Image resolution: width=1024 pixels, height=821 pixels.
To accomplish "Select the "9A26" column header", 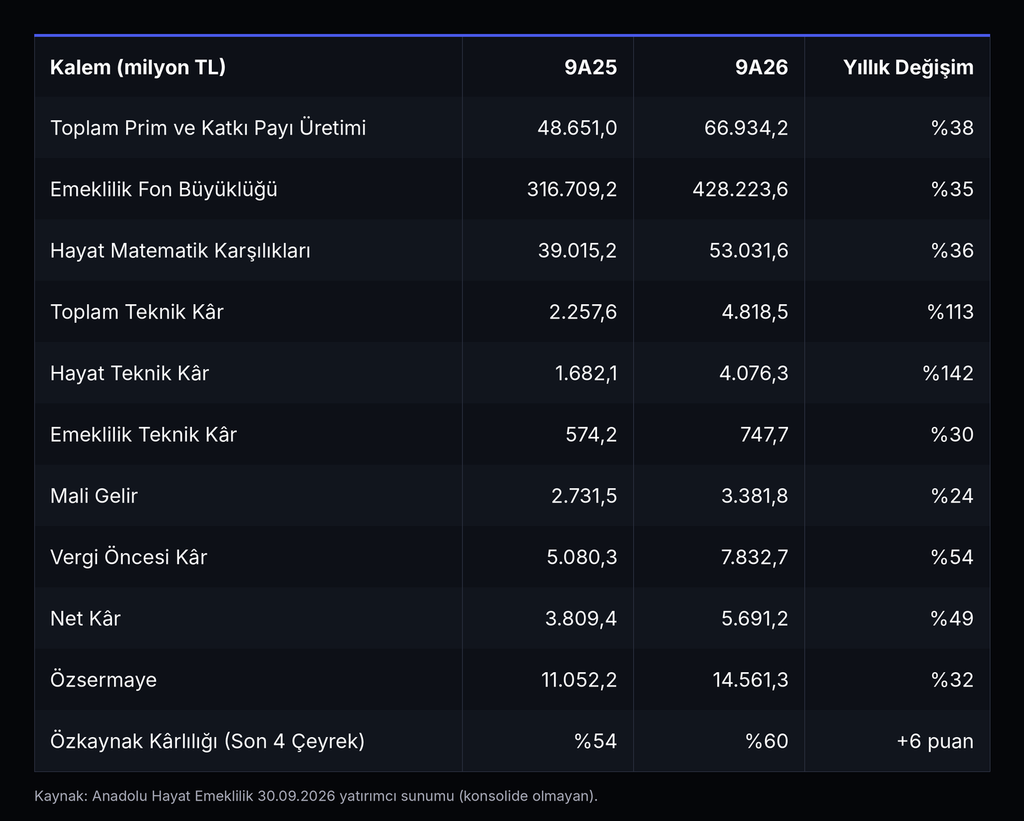I will pyautogui.click(x=761, y=67).
